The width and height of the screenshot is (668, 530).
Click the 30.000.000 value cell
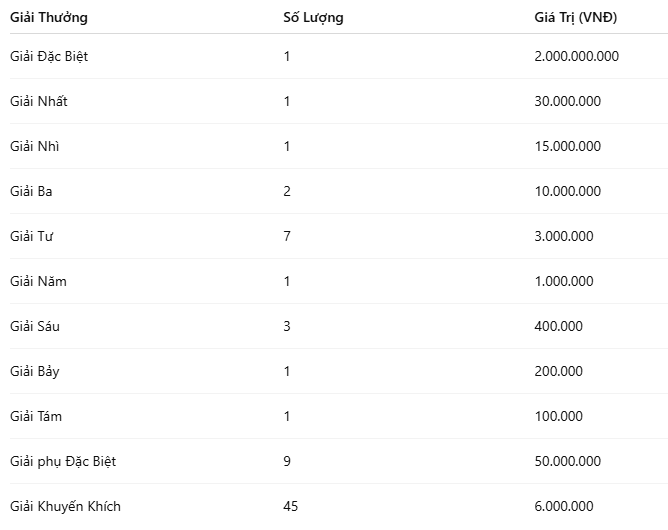point(567,101)
